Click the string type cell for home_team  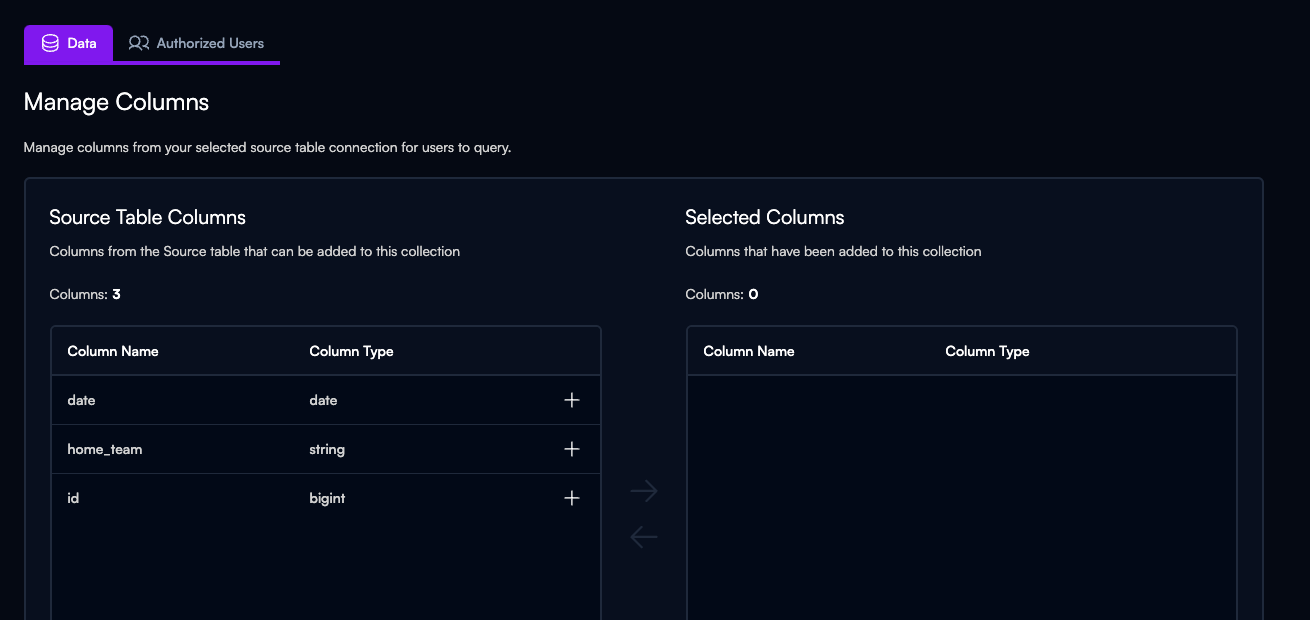coord(327,449)
